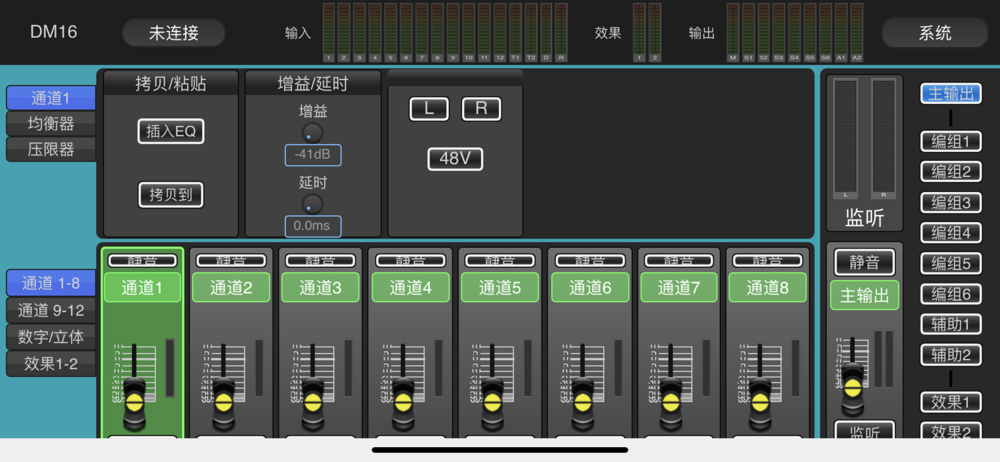The width and height of the screenshot is (1000, 462).
Task: Select the 辅助2 bus
Action: [950, 355]
